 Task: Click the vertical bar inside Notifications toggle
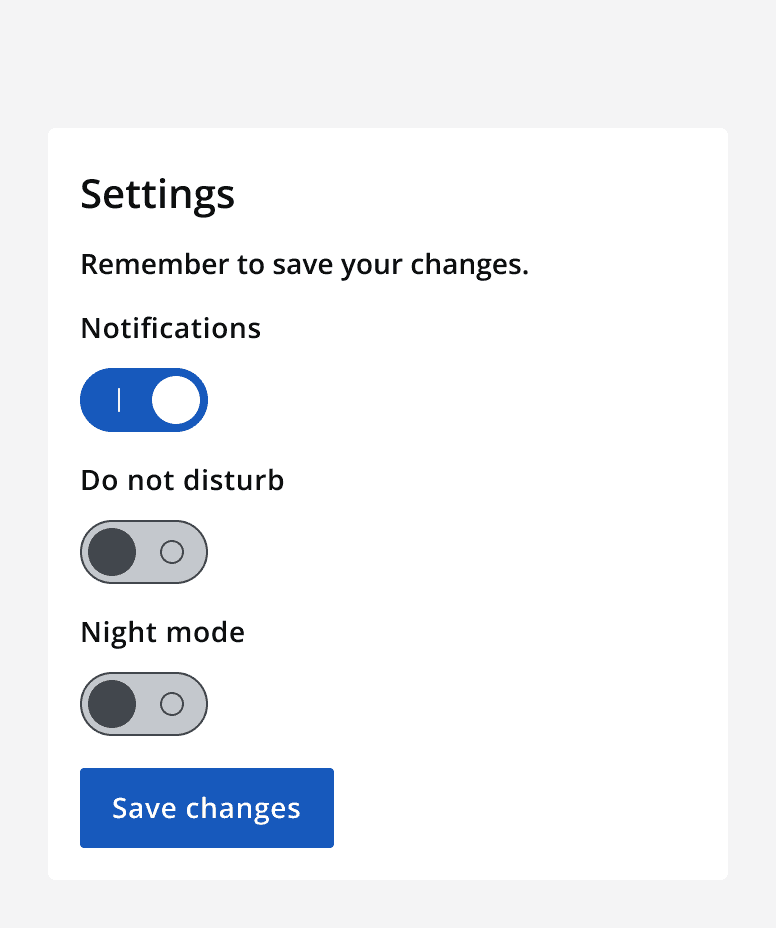pos(118,400)
